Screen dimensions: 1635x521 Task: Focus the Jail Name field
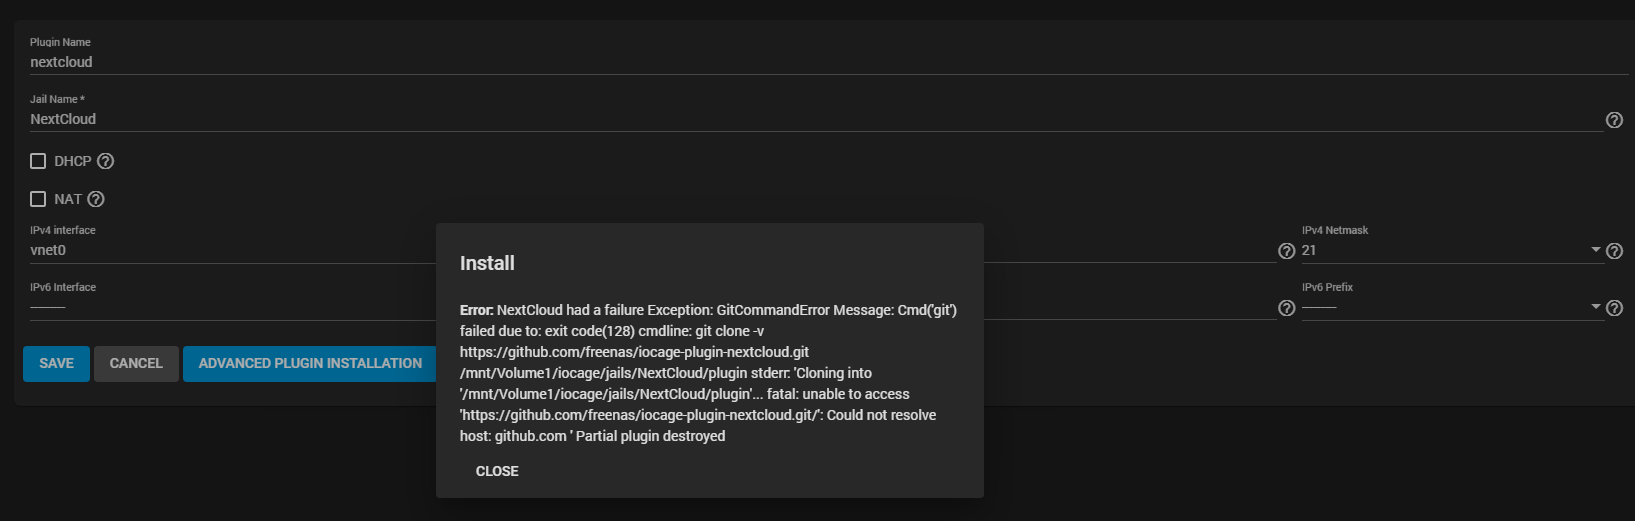click(815, 119)
